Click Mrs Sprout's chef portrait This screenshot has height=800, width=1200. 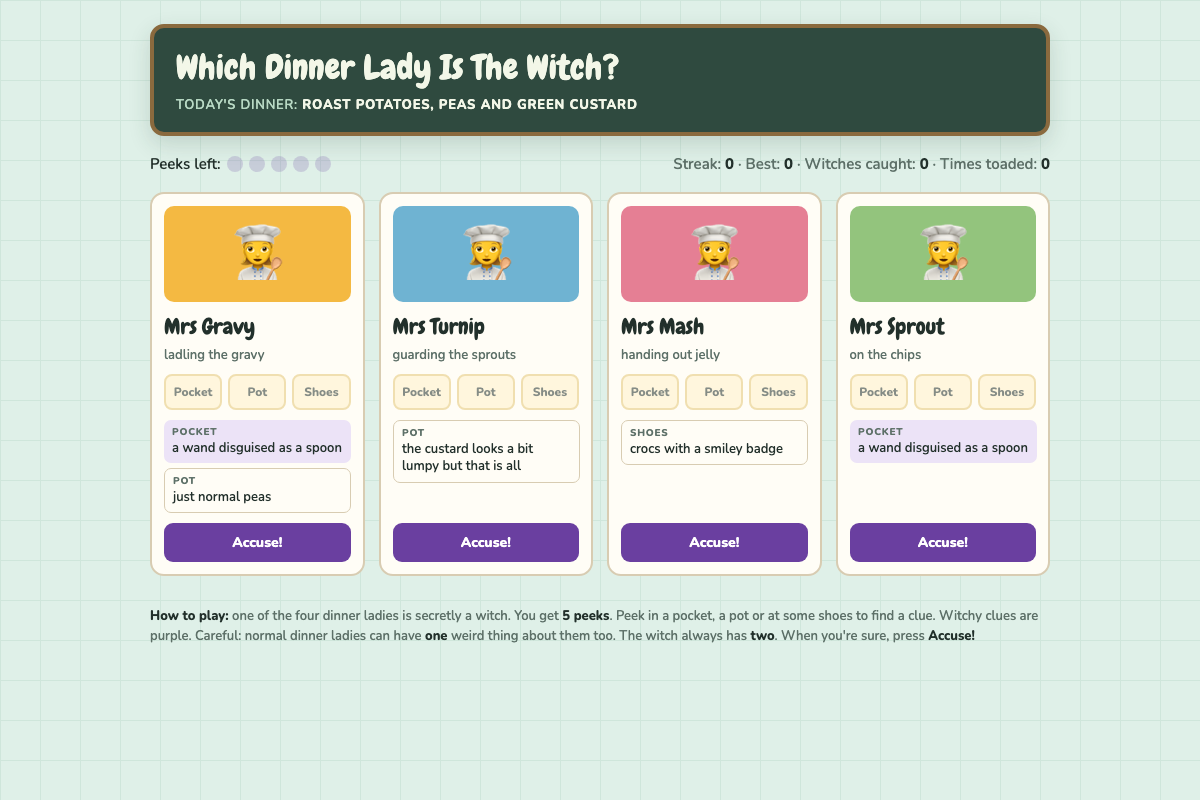coord(943,254)
